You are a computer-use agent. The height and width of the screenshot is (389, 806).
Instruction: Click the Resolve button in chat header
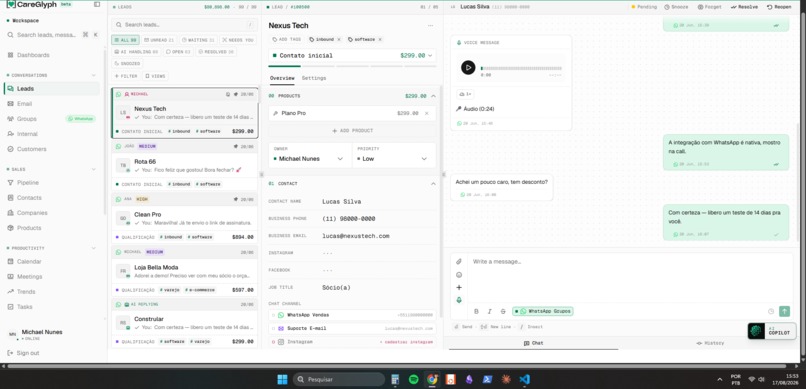click(744, 7)
